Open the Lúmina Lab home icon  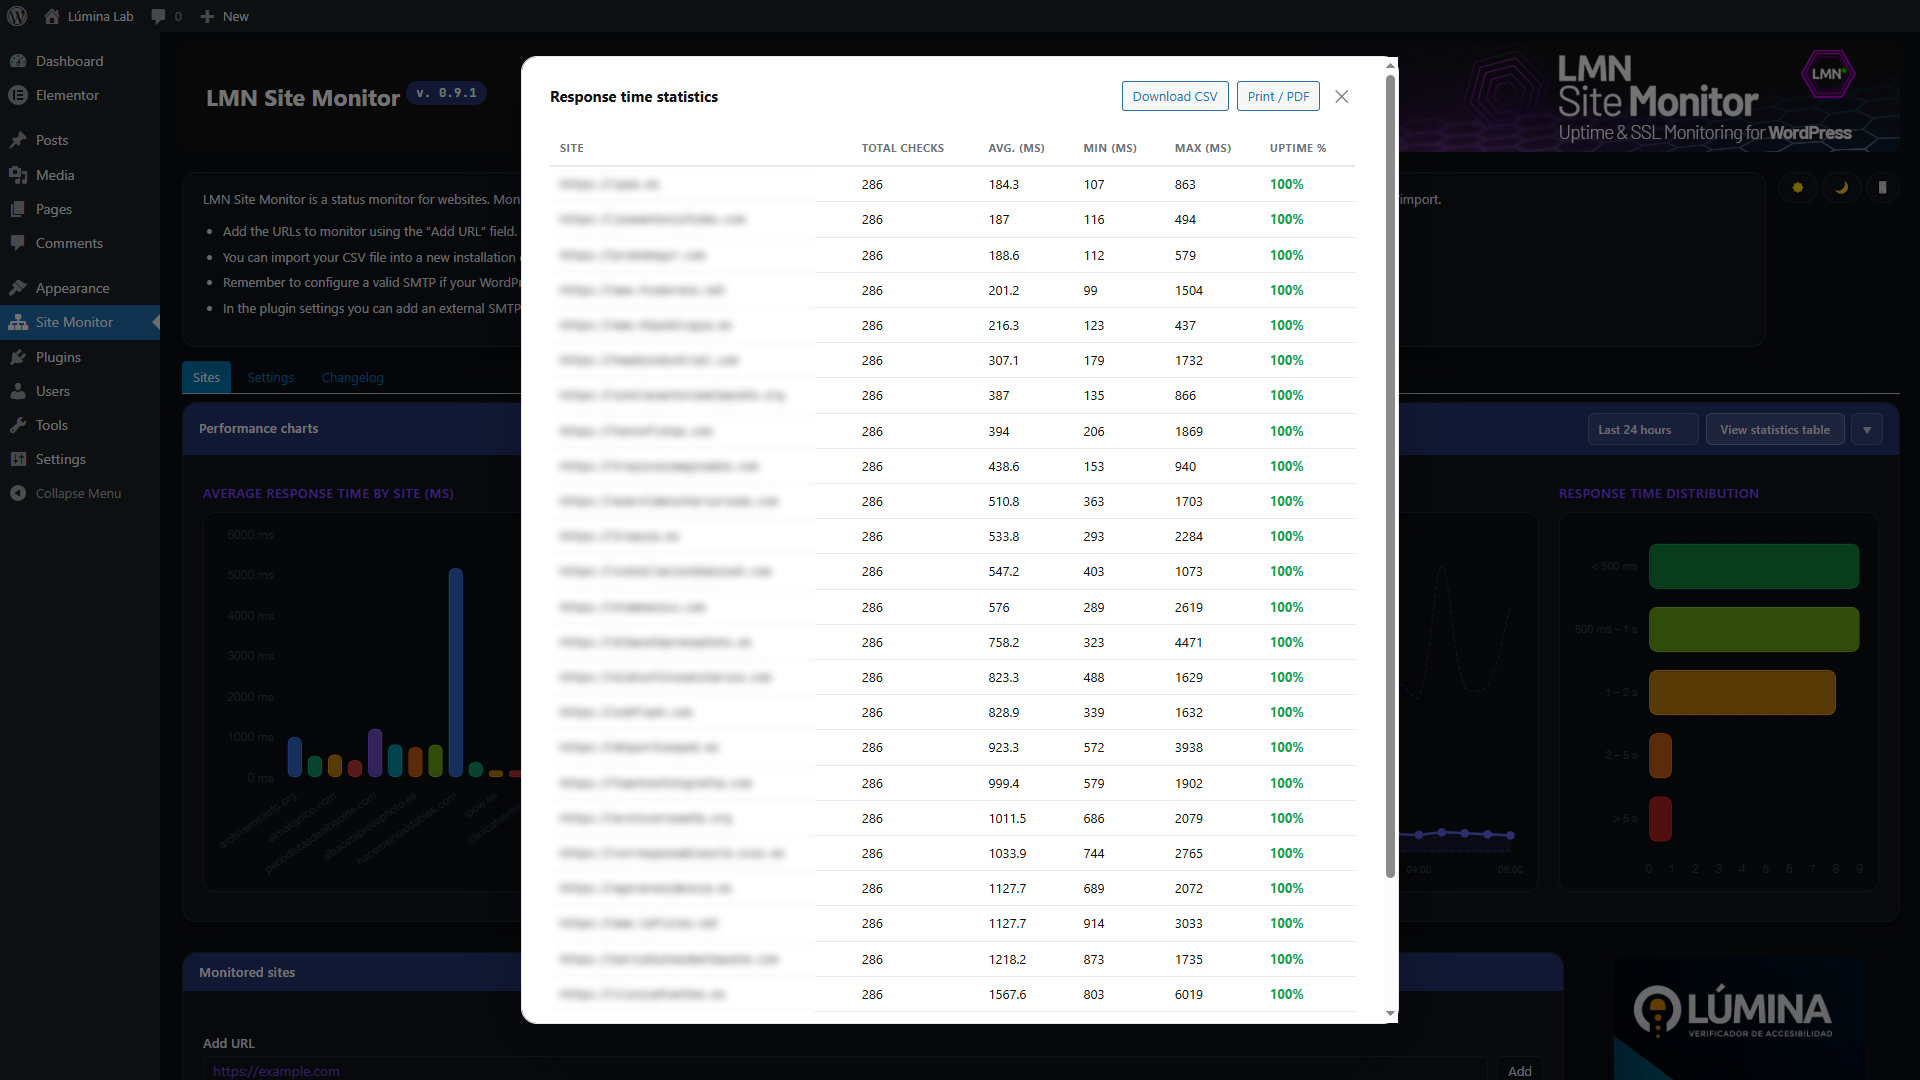point(52,16)
